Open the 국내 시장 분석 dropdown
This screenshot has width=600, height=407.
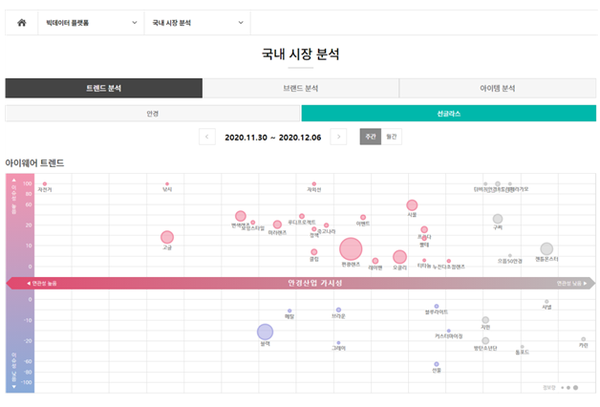coord(196,21)
